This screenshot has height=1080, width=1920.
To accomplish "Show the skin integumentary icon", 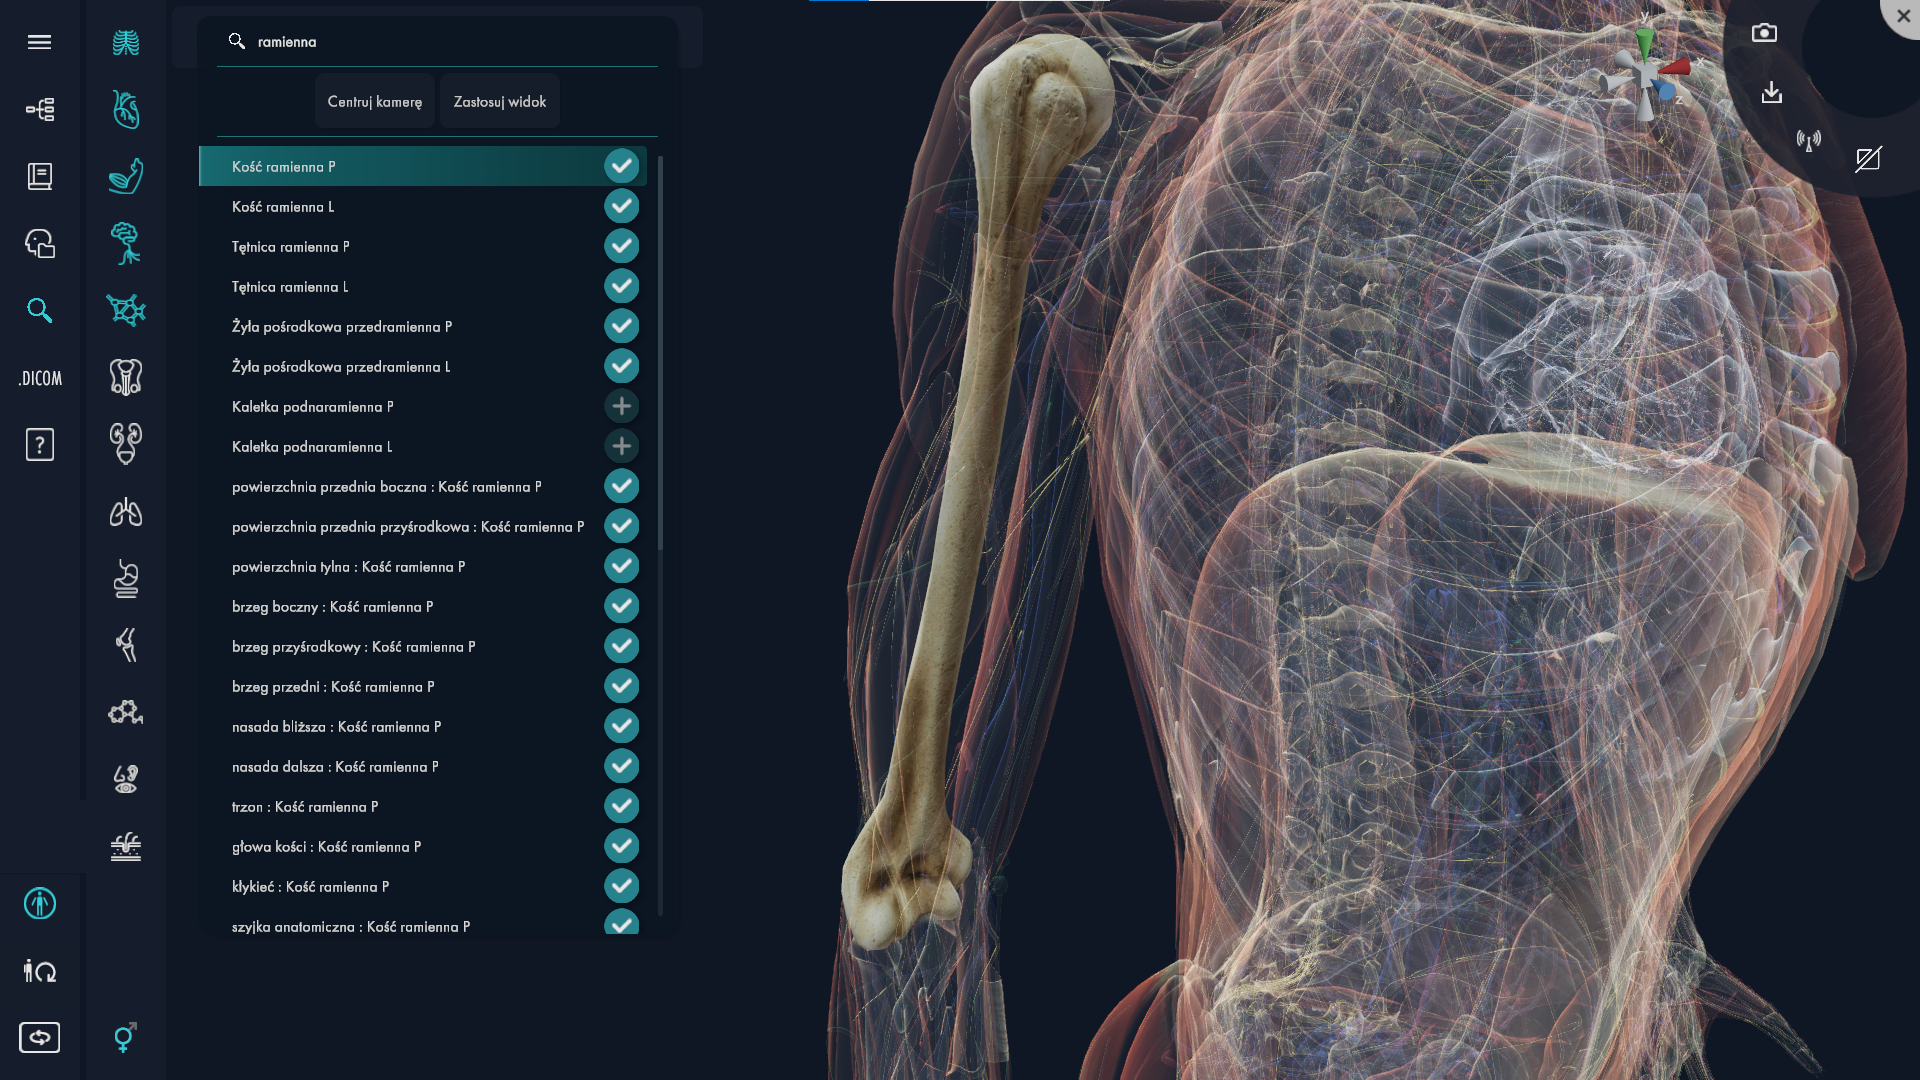I will (x=125, y=847).
